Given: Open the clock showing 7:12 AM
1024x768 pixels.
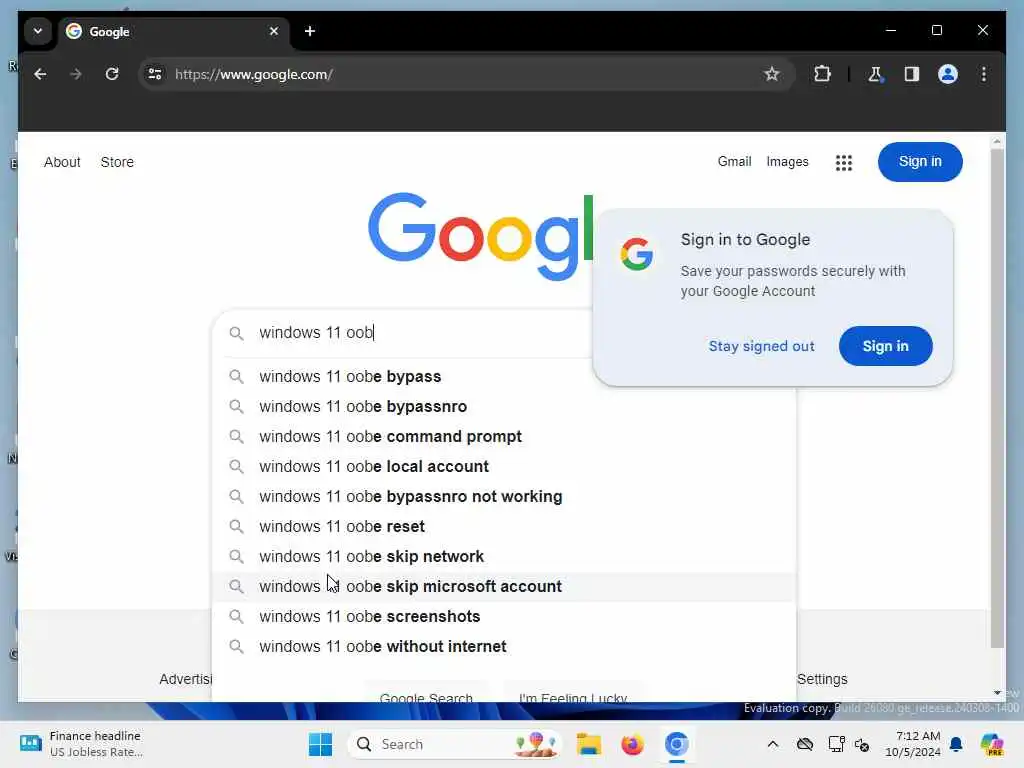Looking at the screenshot, I should 913,744.
